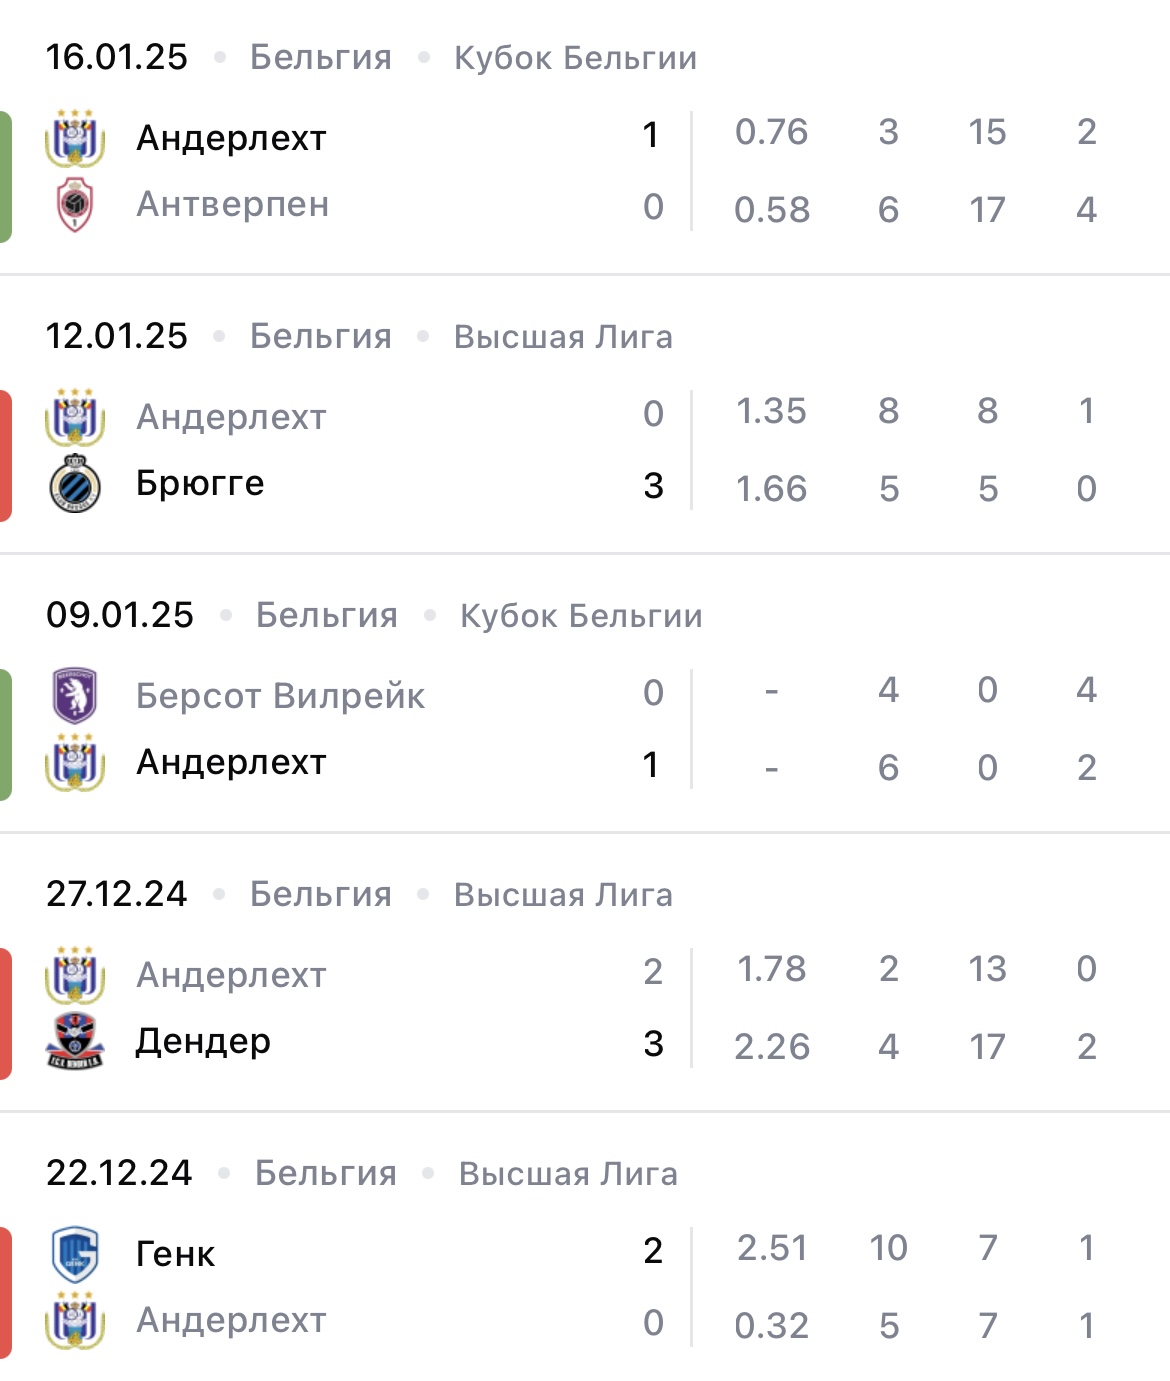Tap the Club Brugge round logo
Screen dimensions: 1170x1381
pyautogui.click(x=75, y=484)
